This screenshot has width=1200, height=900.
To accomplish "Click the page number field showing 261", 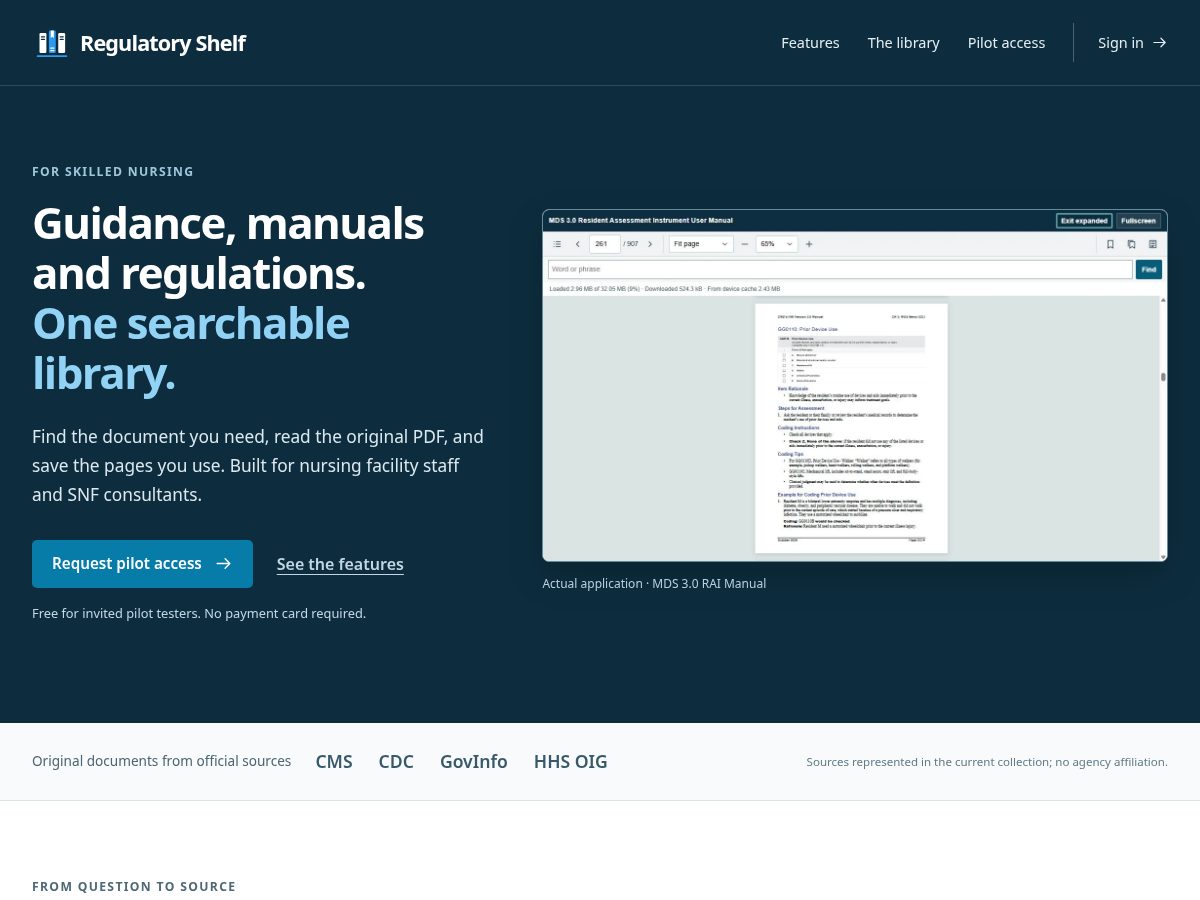I will click(604, 244).
